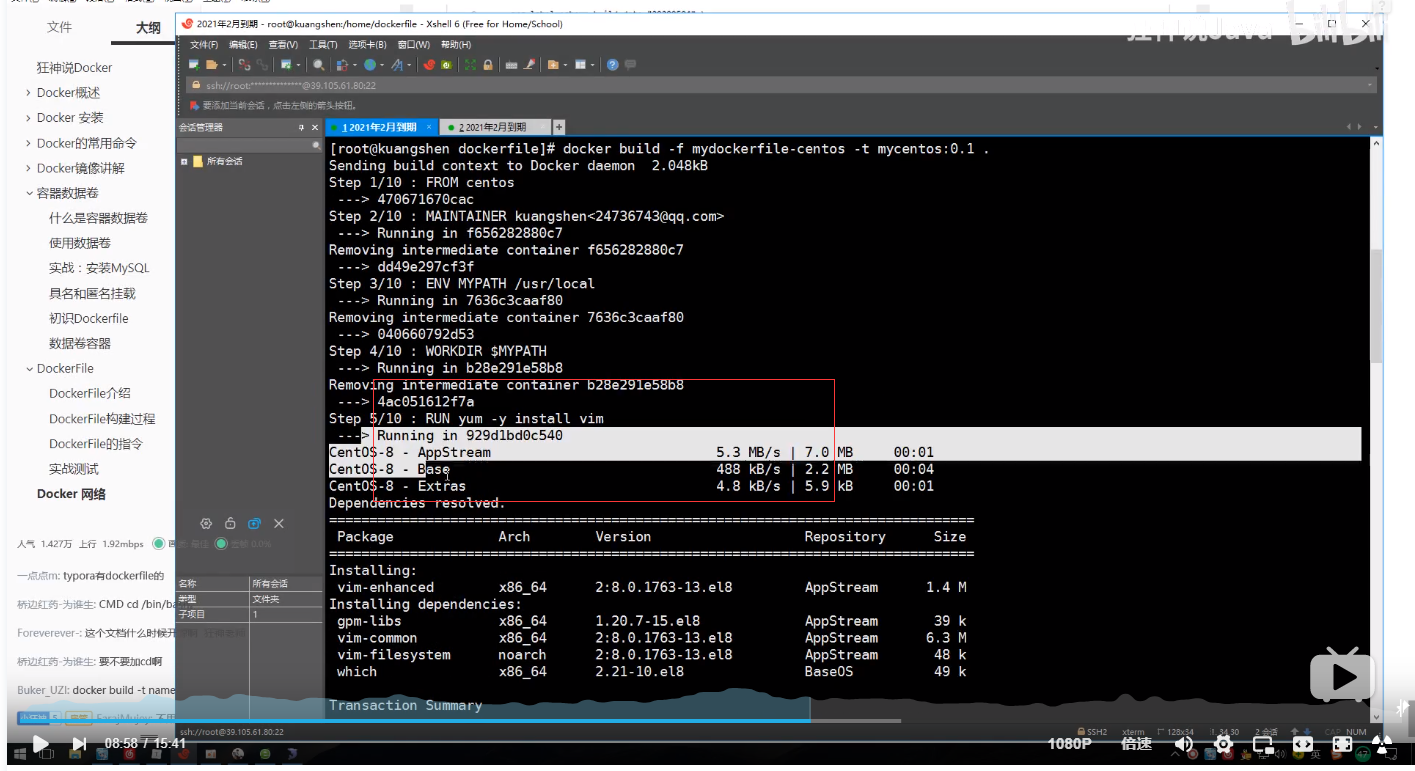The width and height of the screenshot is (1415, 771).
Task: Click the gear icon in overlay toolbar
Action: click(206, 523)
